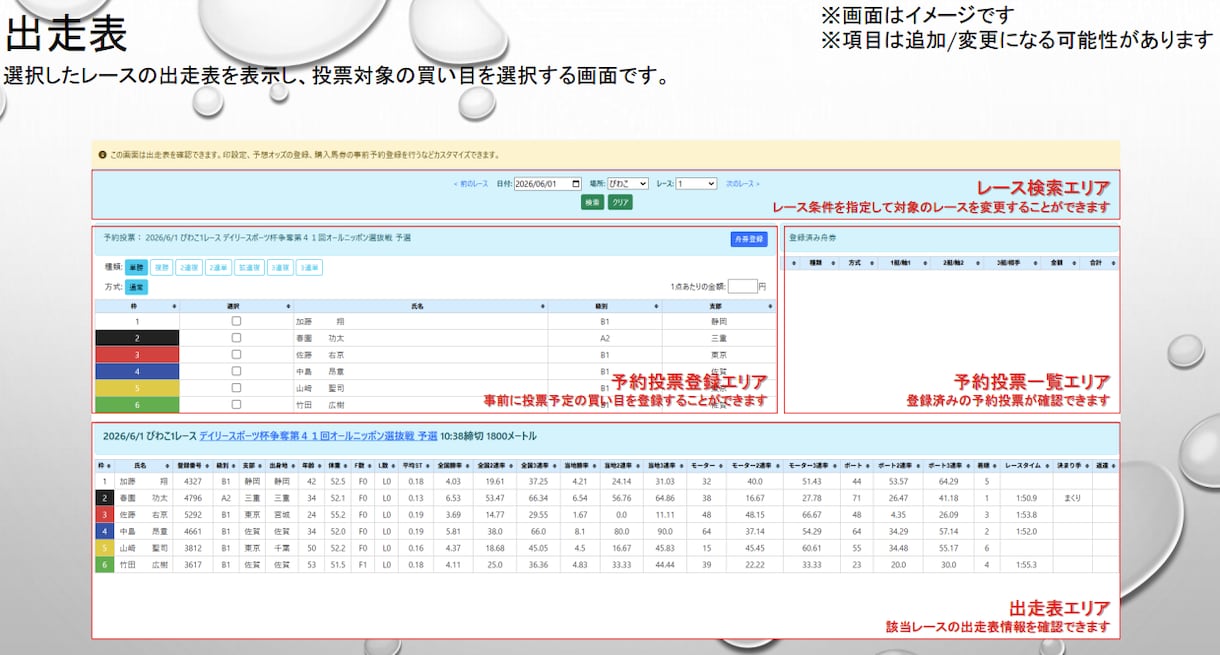Image resolution: width=1220 pixels, height=655 pixels.
Task: Select the 複勝 bet type
Action: (162, 267)
